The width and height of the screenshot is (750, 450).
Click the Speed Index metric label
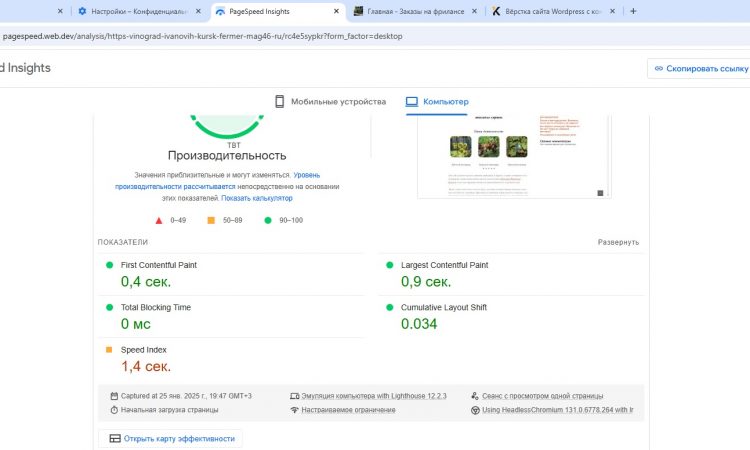click(143, 350)
